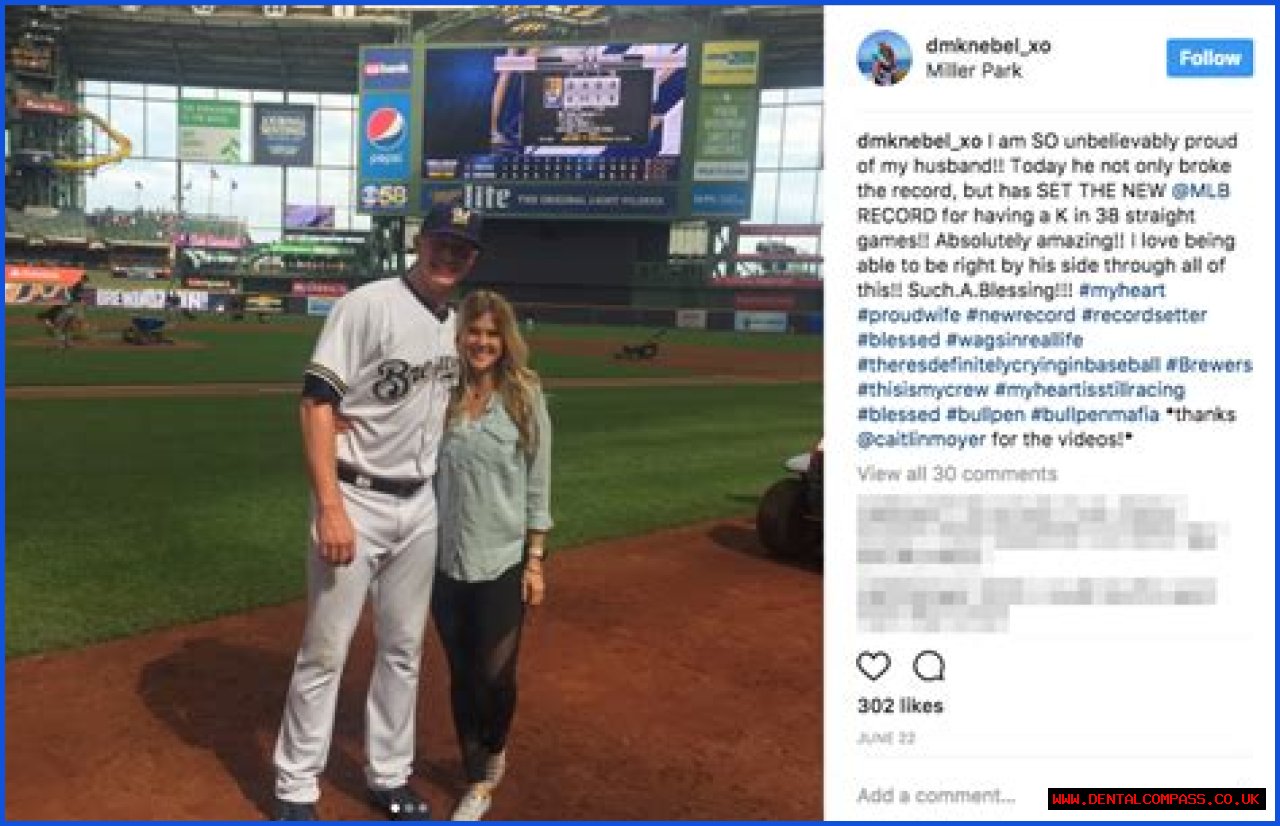The width and height of the screenshot is (1280, 826).
Task: Show who liked via 302 likes
Action: [900, 706]
